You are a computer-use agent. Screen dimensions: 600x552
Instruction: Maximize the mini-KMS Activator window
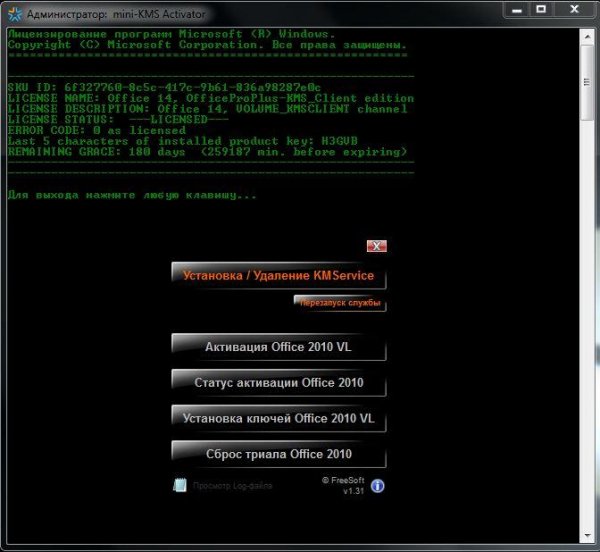[539, 11]
